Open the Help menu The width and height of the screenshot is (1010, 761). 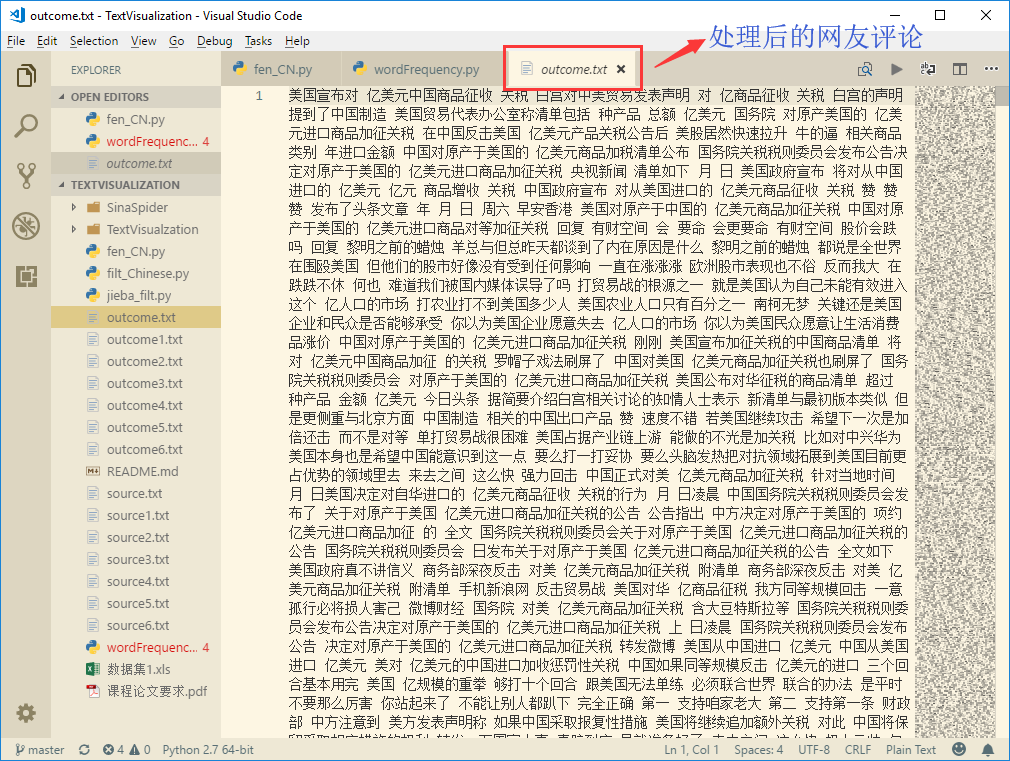297,41
